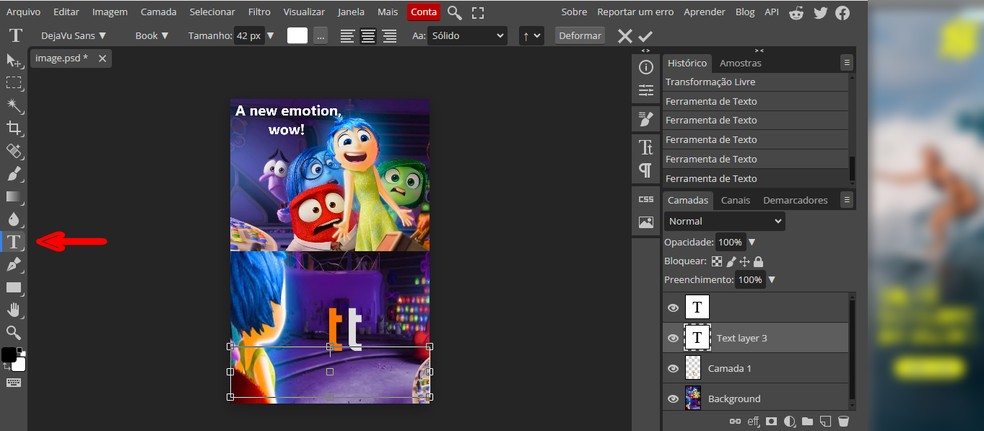Viewport: 984px width, 431px height.
Task: Select the Zoom tool in left toolbar
Action: [14, 333]
